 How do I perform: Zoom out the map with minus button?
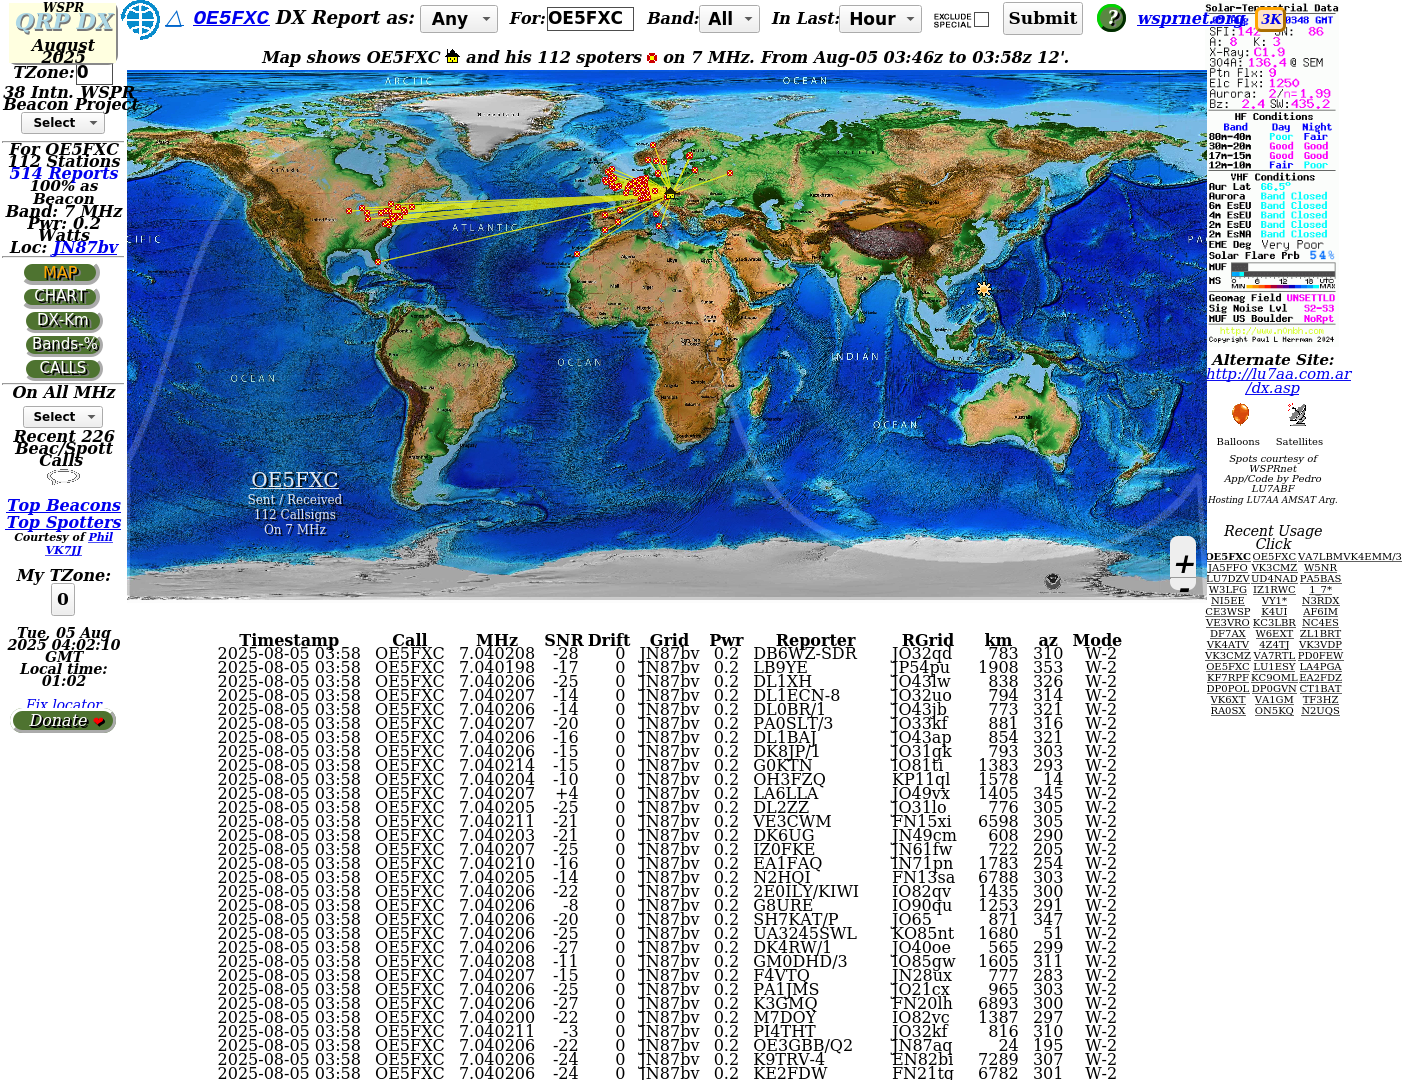(1184, 590)
